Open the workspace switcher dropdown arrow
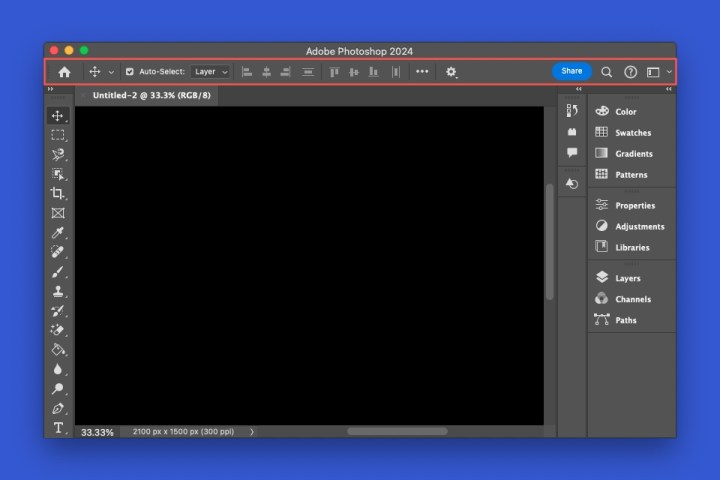The width and height of the screenshot is (720, 480). tap(669, 72)
